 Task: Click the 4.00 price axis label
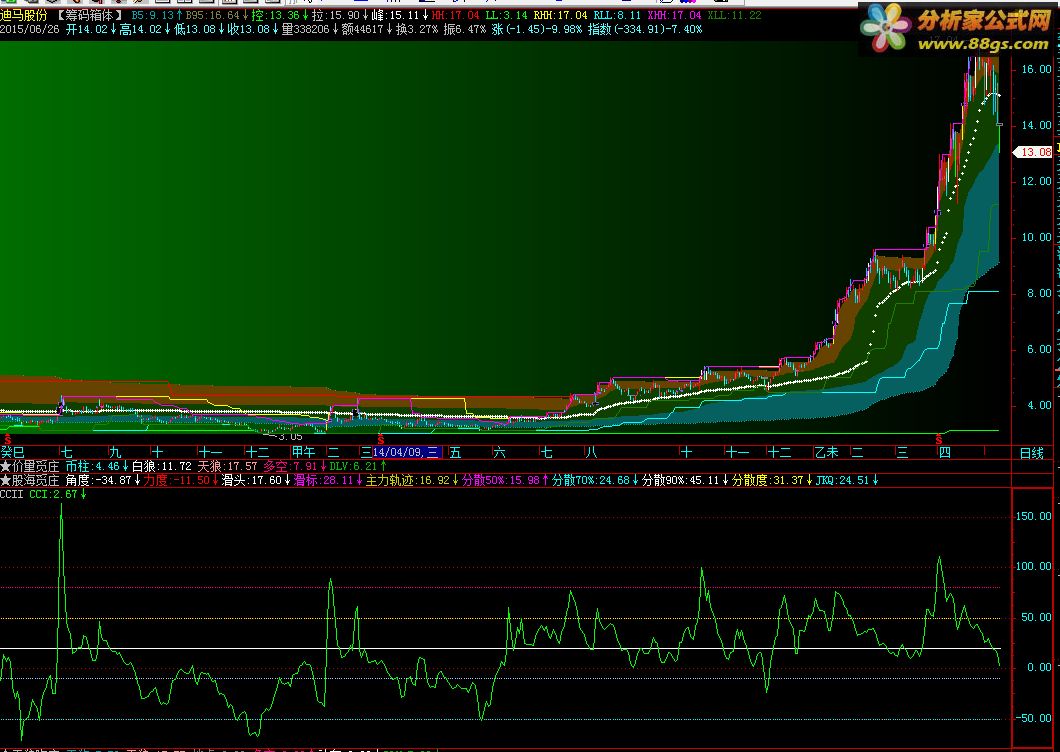[x=1039, y=406]
